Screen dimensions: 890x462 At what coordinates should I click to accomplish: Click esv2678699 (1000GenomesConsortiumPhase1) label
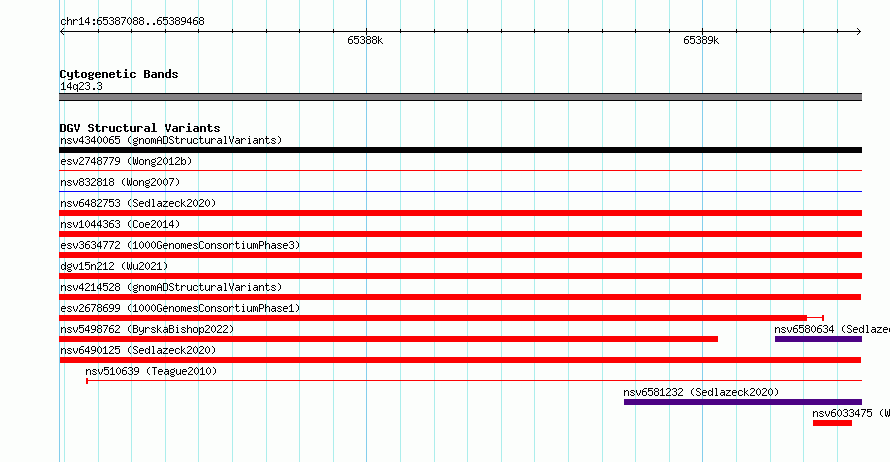click(180, 308)
